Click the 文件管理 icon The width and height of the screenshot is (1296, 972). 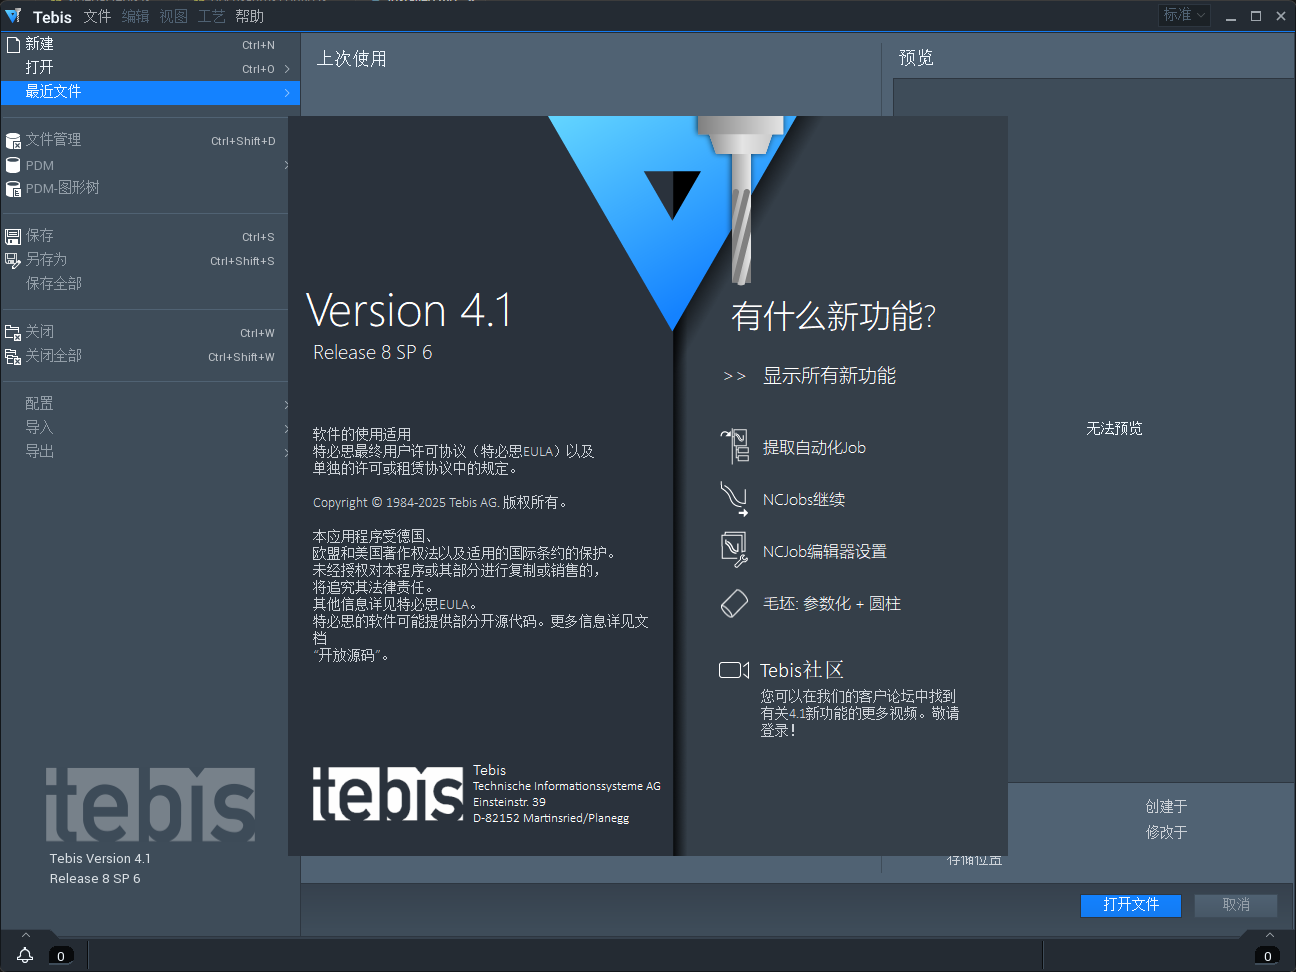coord(13,141)
